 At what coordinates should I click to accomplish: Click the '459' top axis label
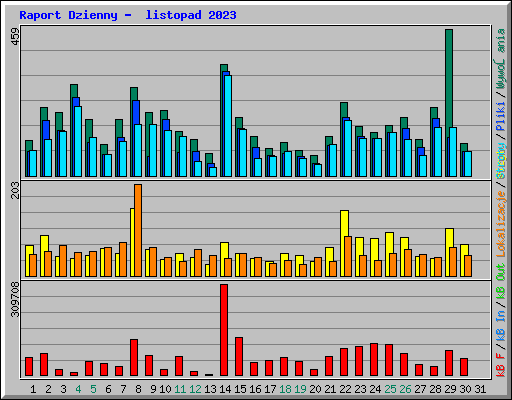click(15, 36)
